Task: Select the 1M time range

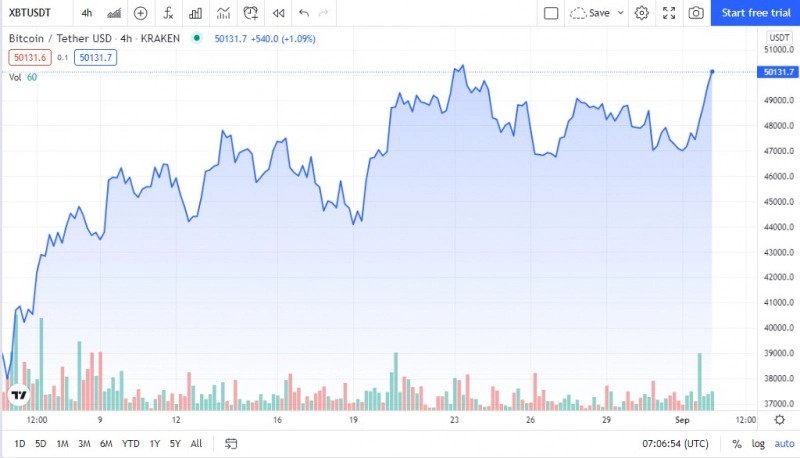Action: pos(62,443)
